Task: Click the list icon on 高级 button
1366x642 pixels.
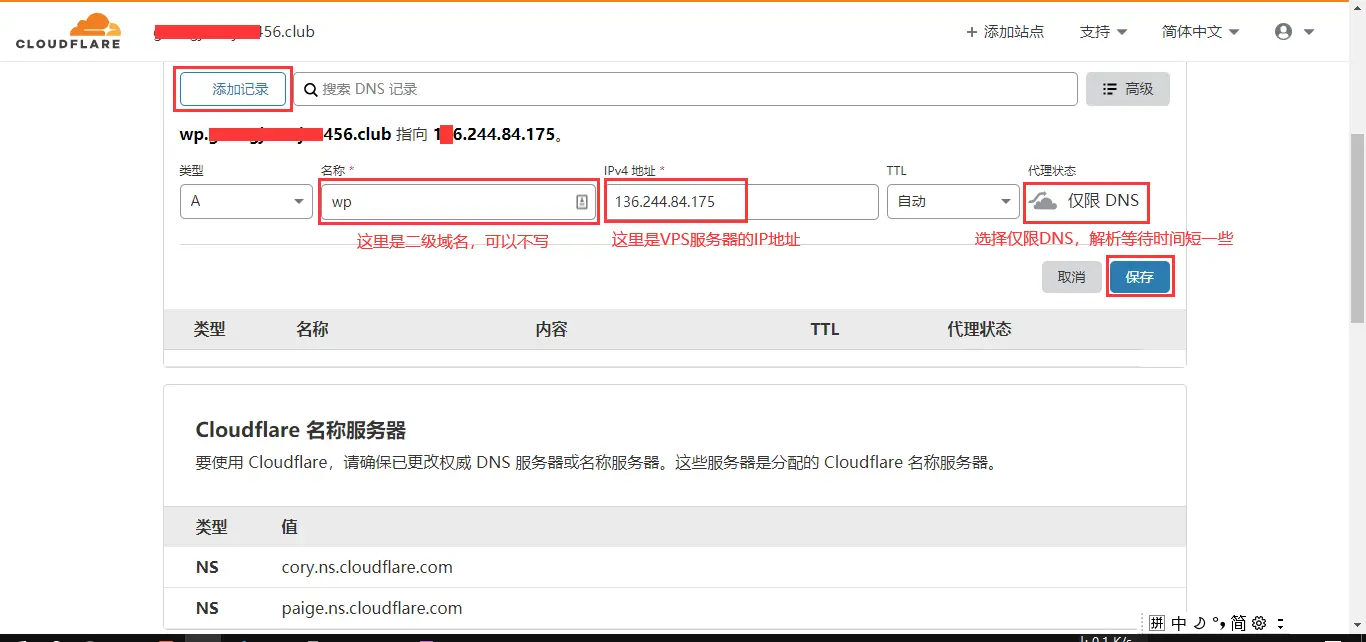Action: point(1109,89)
